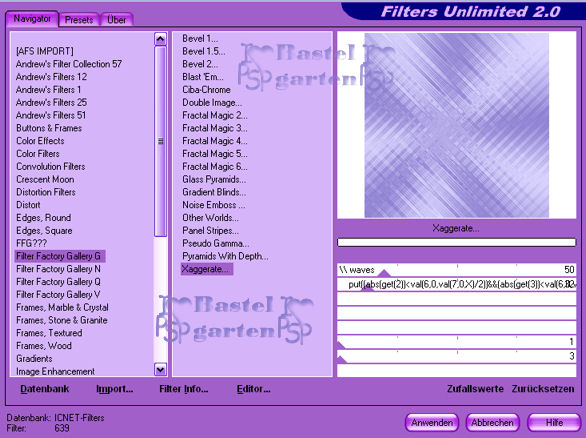Choose the Noise Emboss... filter
Screen dimensions: 586x438
214,205
